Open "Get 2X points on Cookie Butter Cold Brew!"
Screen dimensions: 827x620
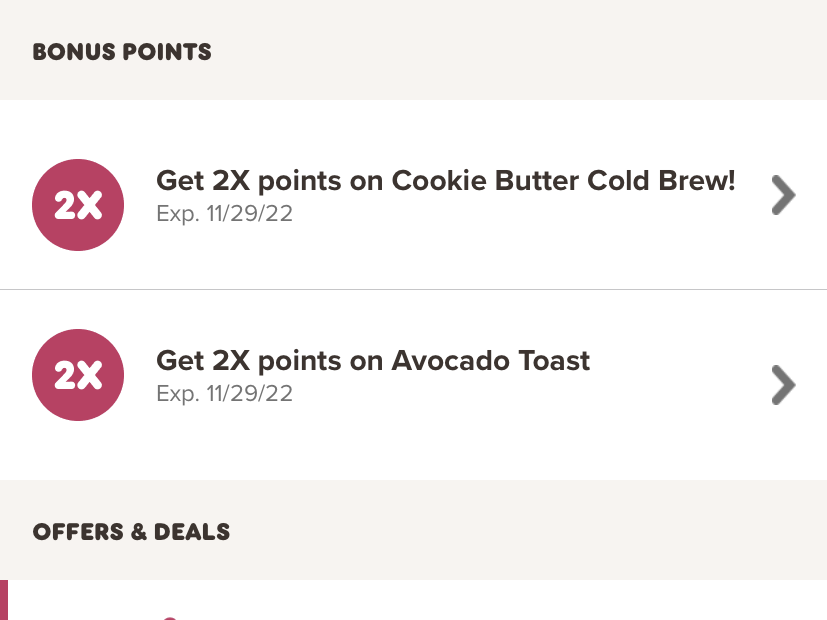[x=445, y=181]
